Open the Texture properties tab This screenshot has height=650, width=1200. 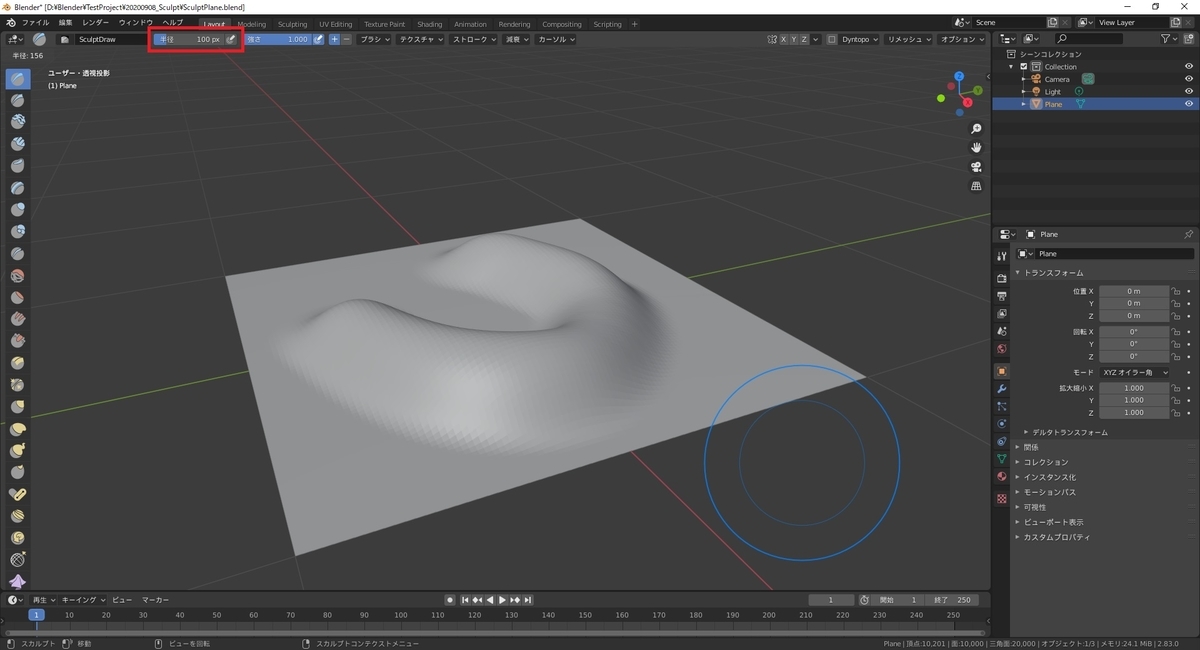tap(1002, 498)
